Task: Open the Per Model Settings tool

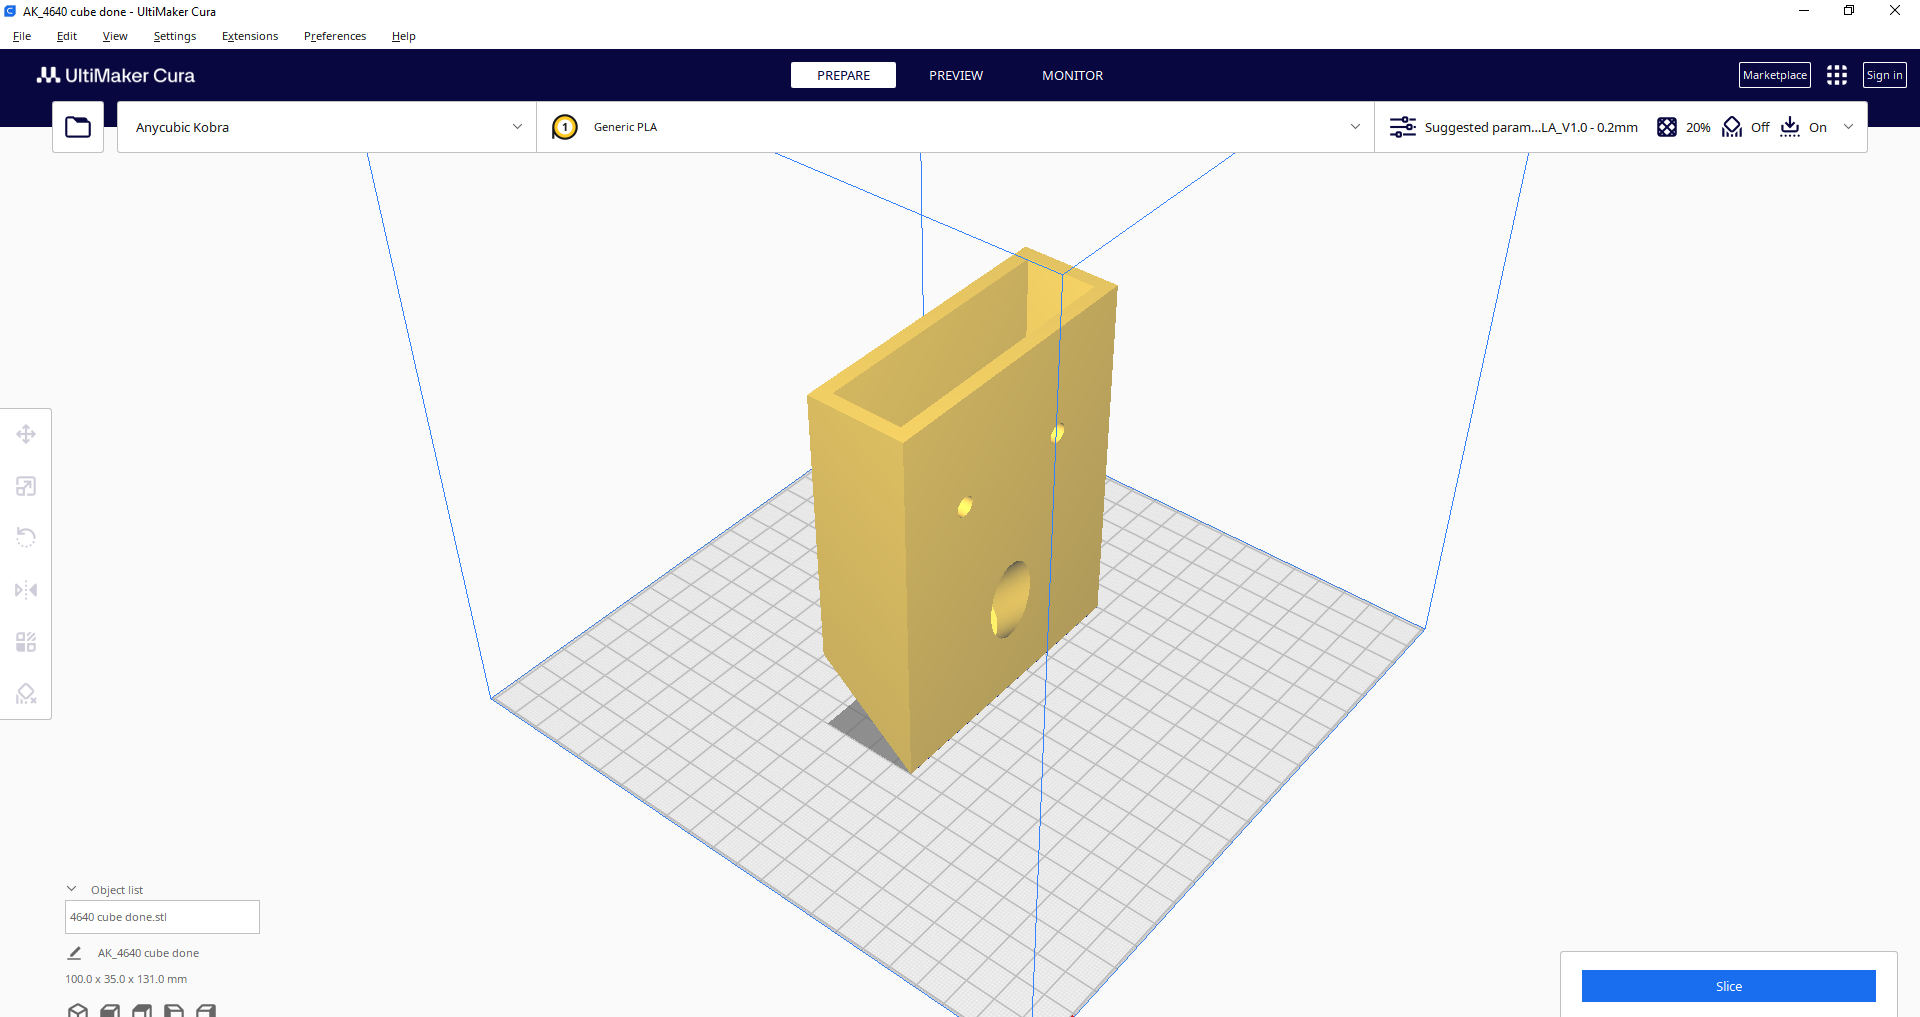Action: click(x=26, y=642)
